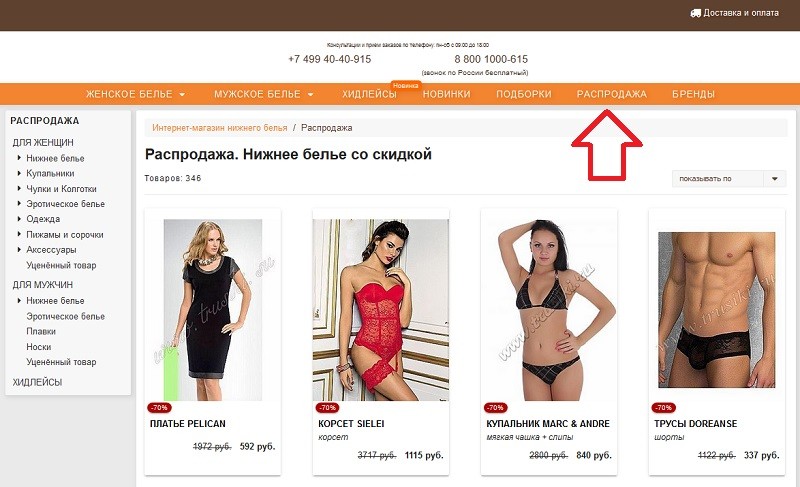Select Уценённый товар under Для женщин
Viewport: 800px width, 487px height.
(61, 265)
